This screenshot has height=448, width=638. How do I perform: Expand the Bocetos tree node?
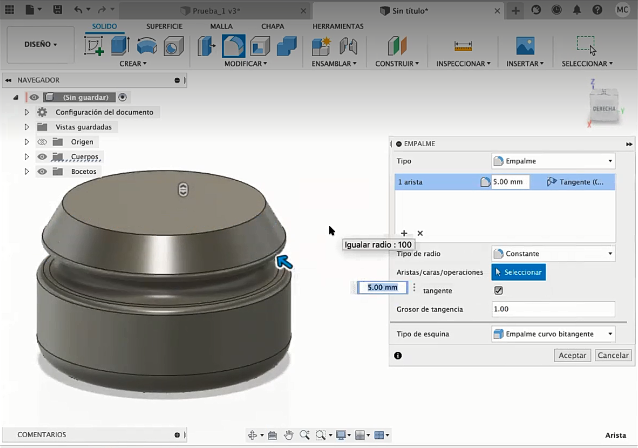click(x=27, y=172)
